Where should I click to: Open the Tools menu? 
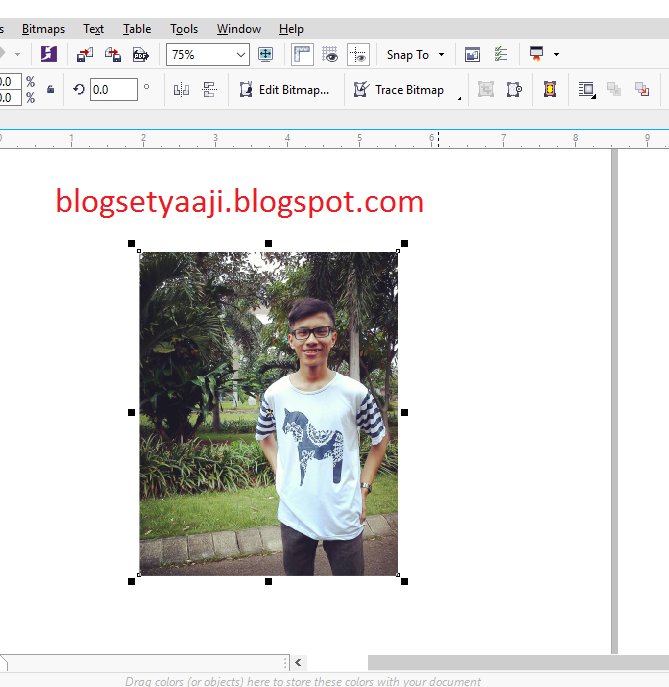[x=184, y=29]
